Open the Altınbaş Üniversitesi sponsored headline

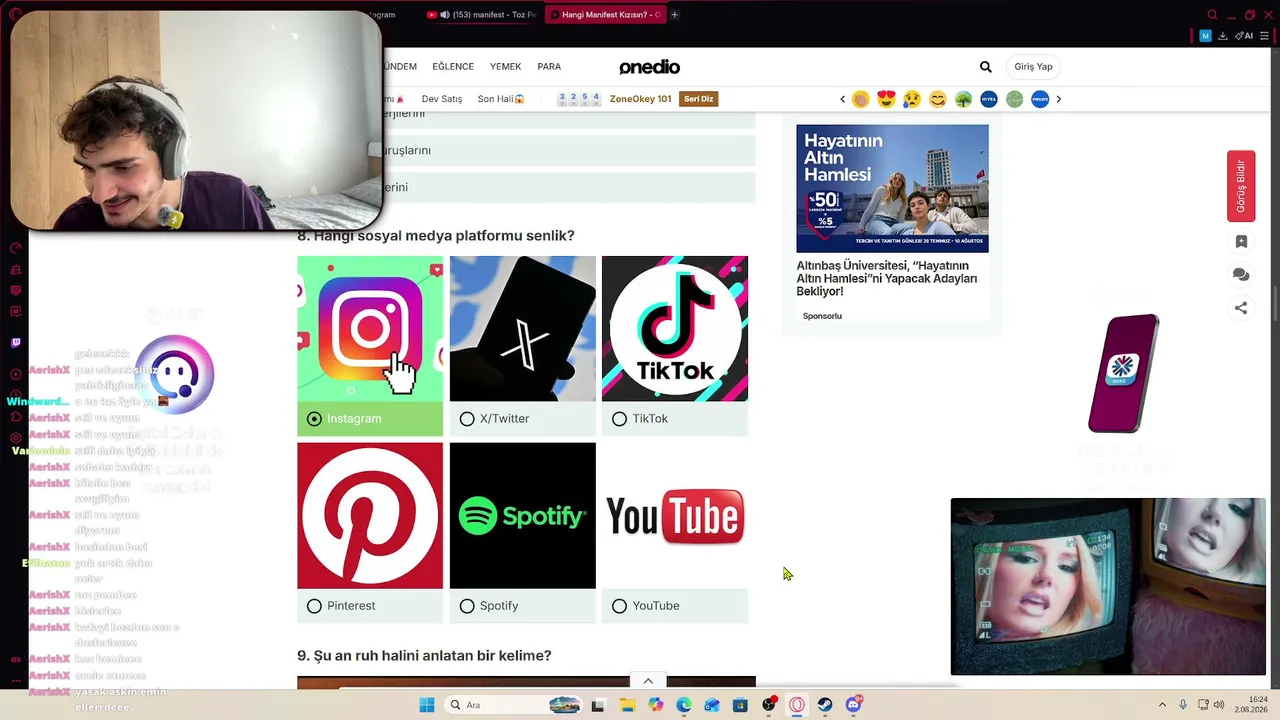(887, 278)
